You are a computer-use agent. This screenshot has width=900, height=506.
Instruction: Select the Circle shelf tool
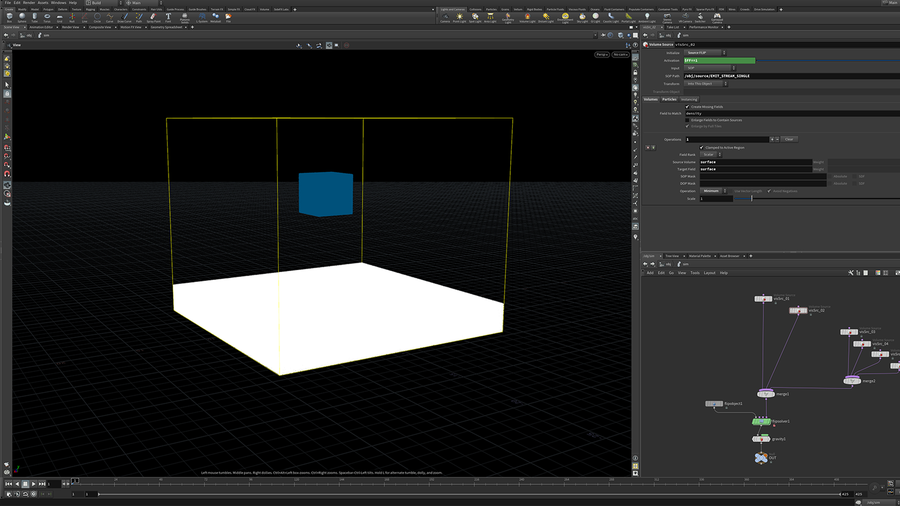click(97, 18)
